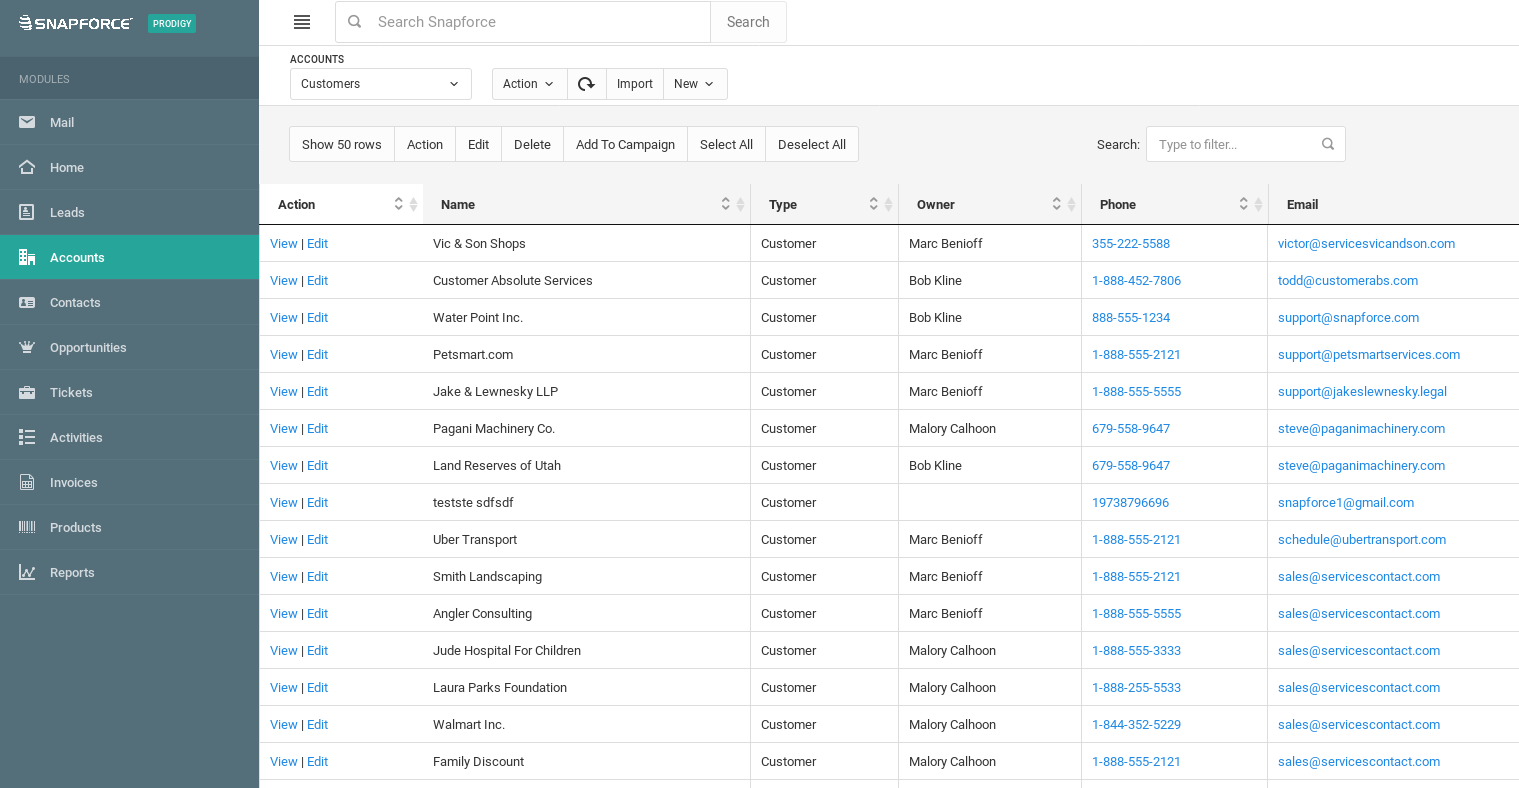
Task: View the Vic & Son Shops account
Action: (x=284, y=243)
